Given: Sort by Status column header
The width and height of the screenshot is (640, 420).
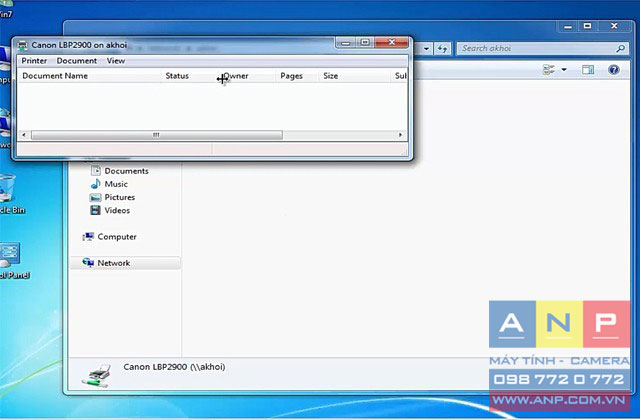Looking at the screenshot, I should coord(177,76).
